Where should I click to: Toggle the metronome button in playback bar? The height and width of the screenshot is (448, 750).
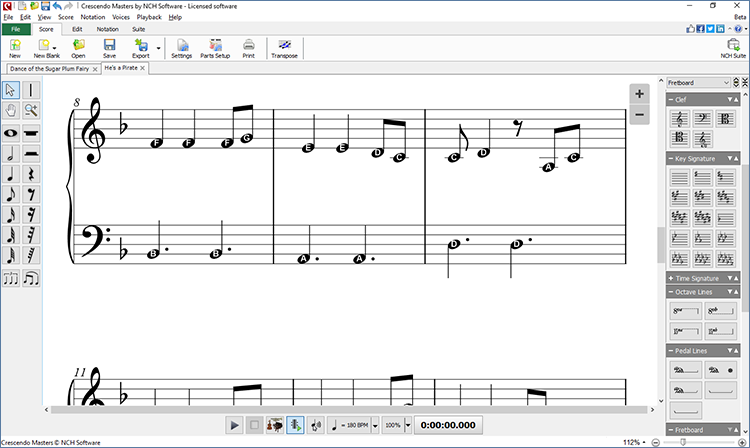[x=296, y=425]
